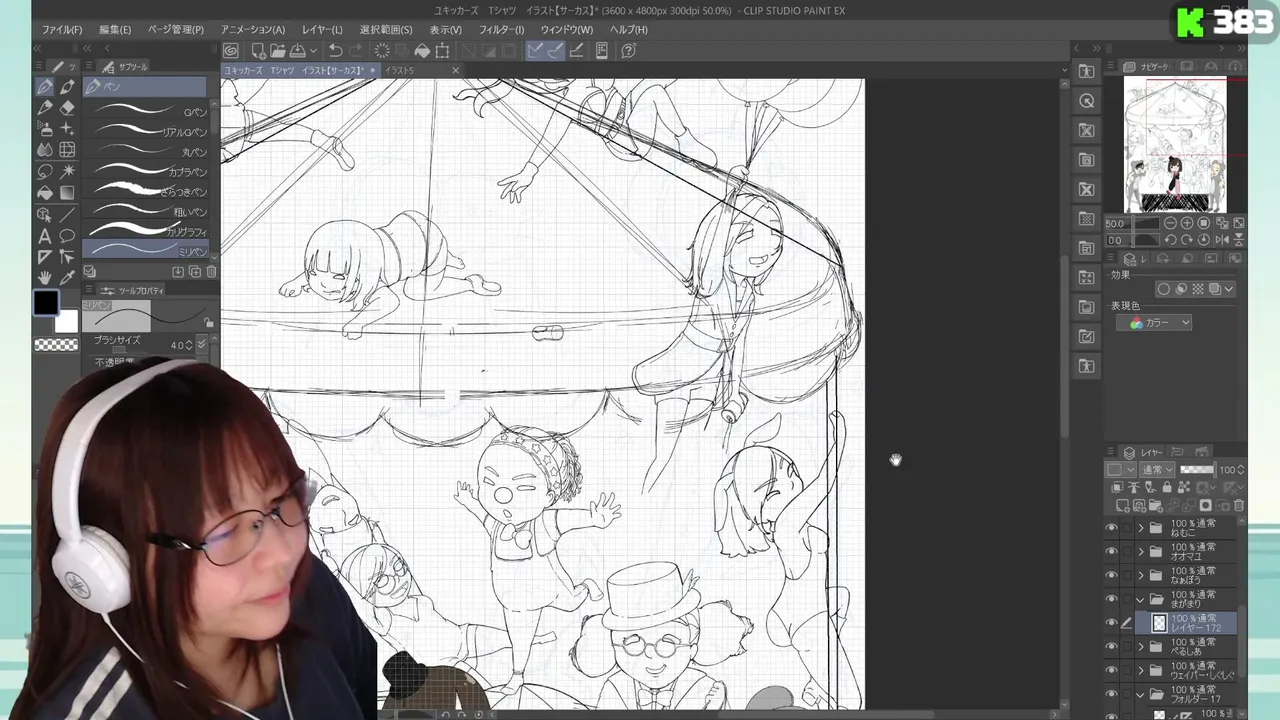Toggle Snap to special ruler in command bar
The image size is (1280, 720).
(555, 51)
